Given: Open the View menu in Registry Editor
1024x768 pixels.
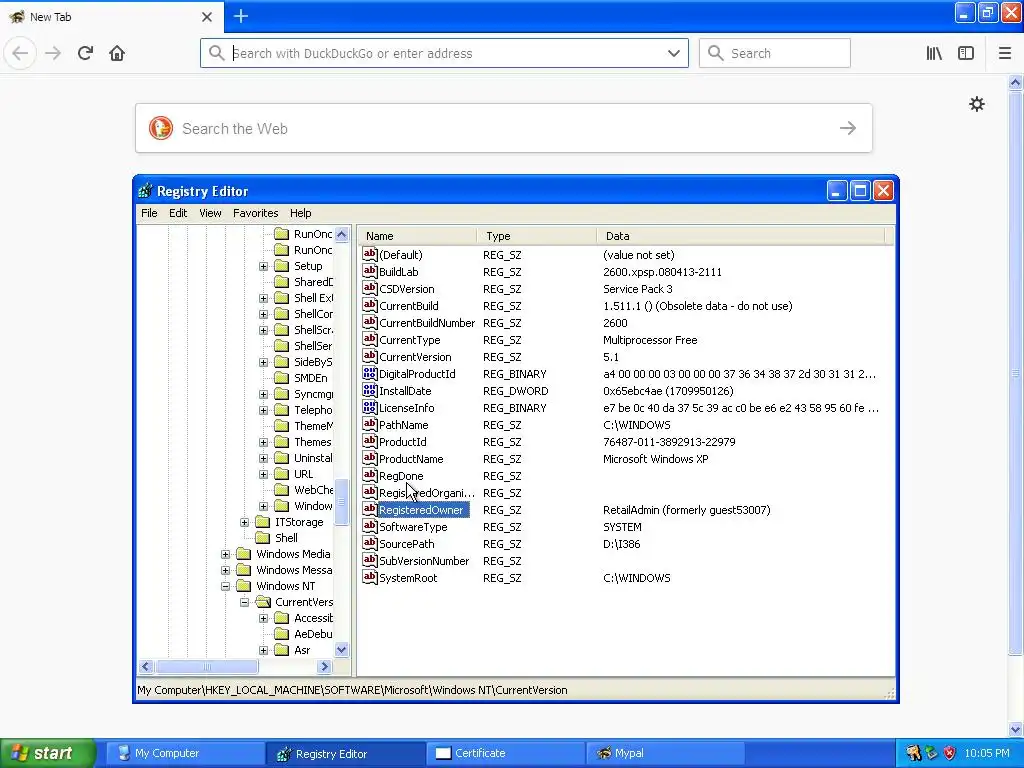Looking at the screenshot, I should [x=210, y=213].
